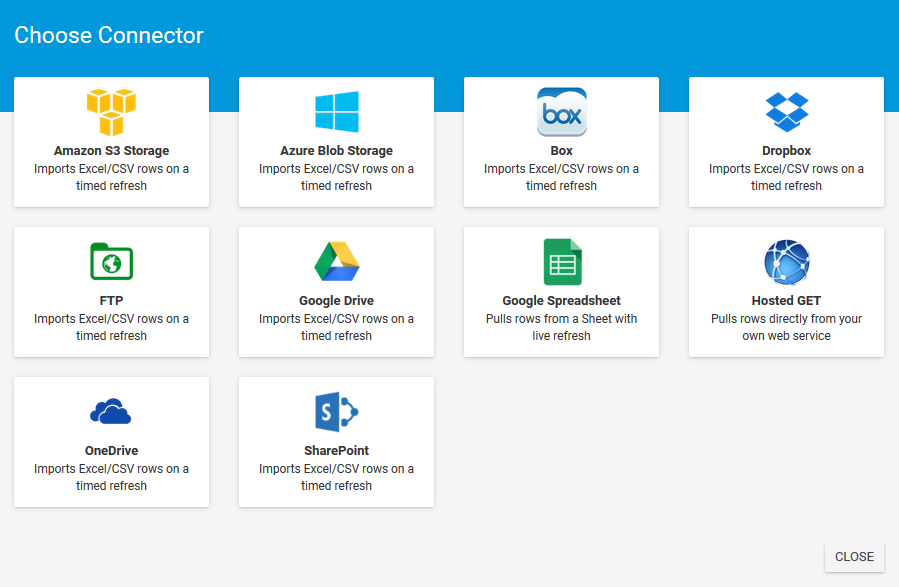Screen dimensions: 899x587
Task: Click the Google Drive triangle icon
Action: coord(337,261)
